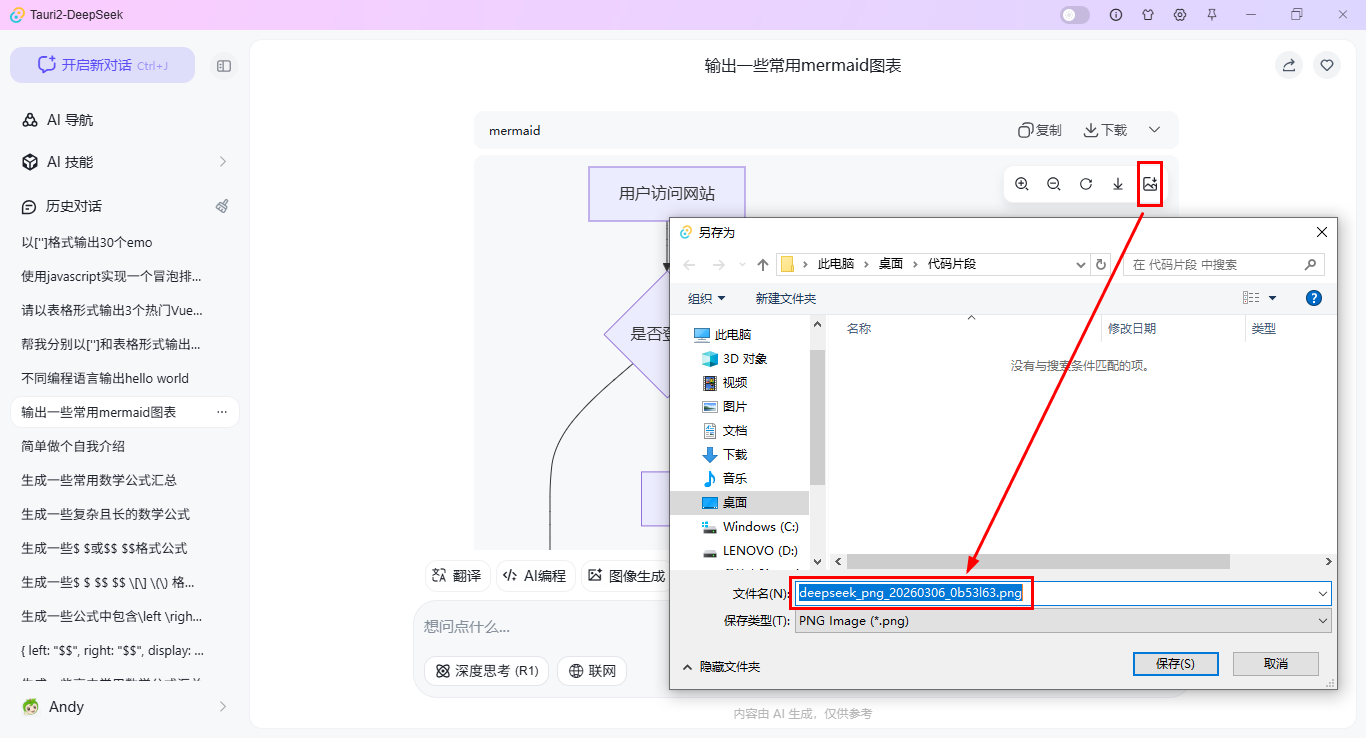
Task: Open the dropdown arrow next to 下载
Action: click(1155, 130)
